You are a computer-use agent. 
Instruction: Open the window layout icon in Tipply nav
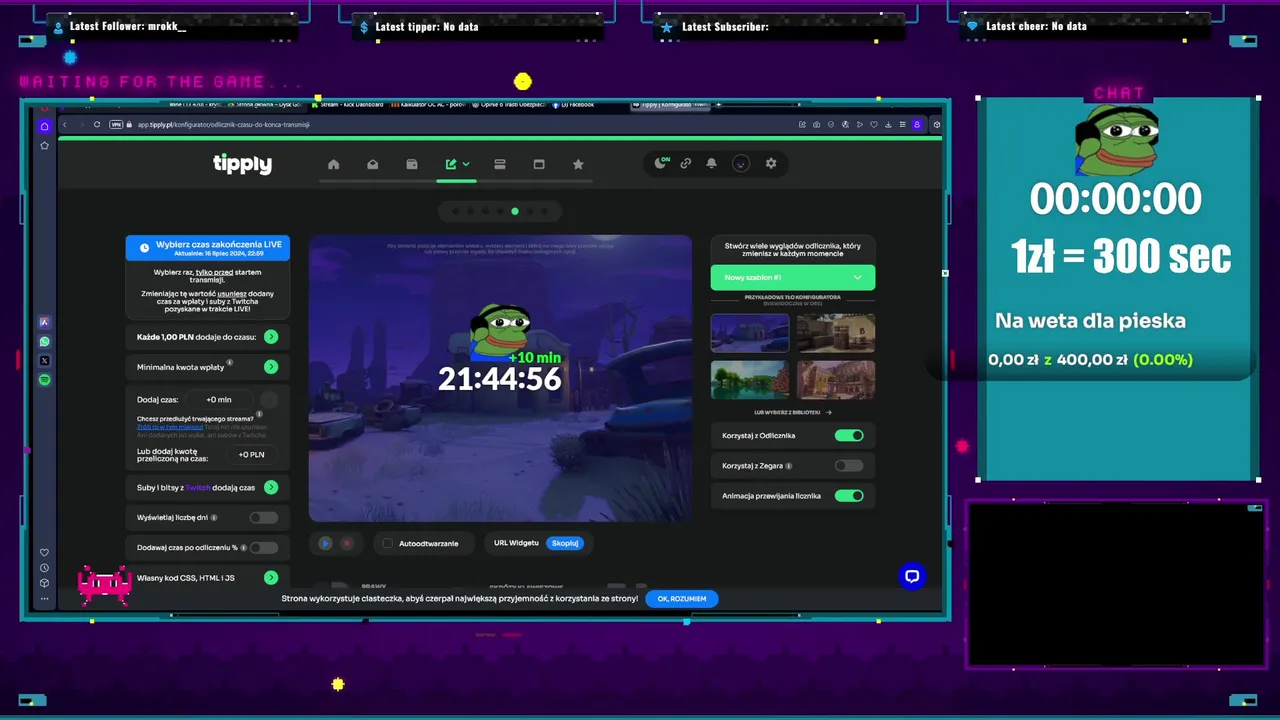point(539,164)
